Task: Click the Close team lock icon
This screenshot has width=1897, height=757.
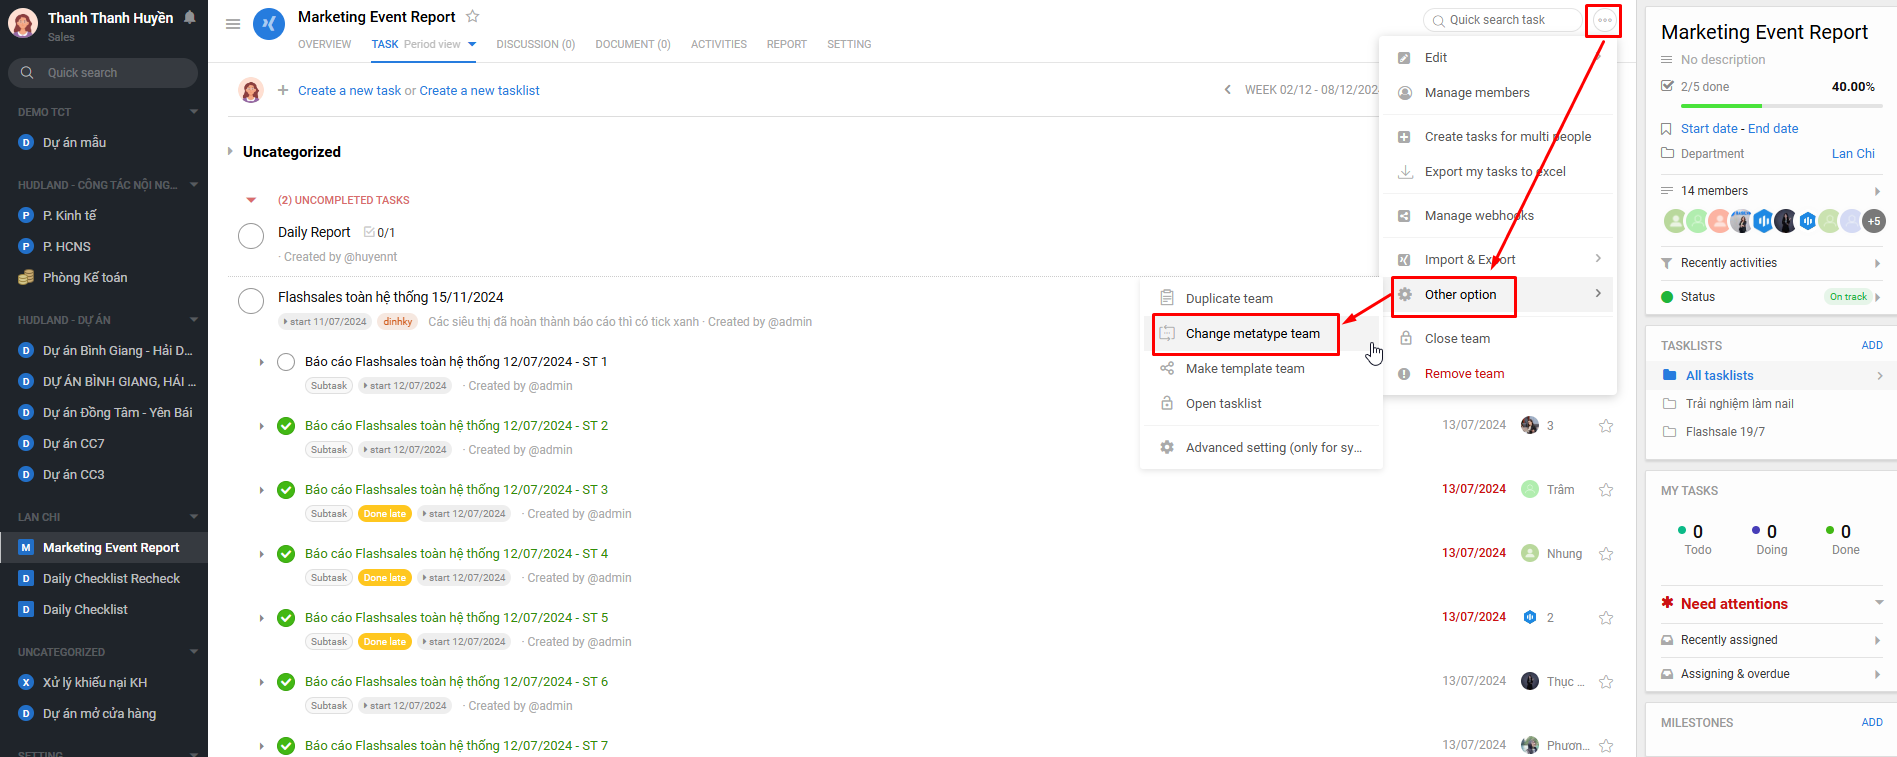Action: 1405,338
